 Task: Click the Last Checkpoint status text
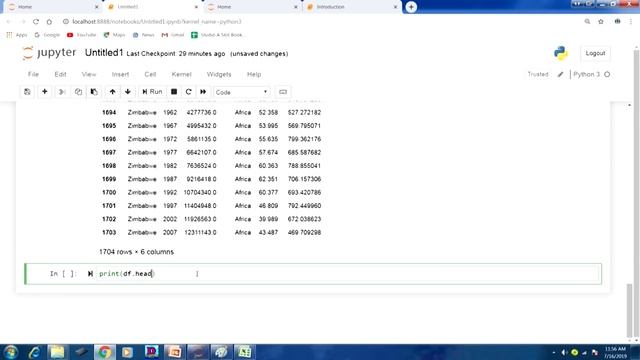(176, 54)
